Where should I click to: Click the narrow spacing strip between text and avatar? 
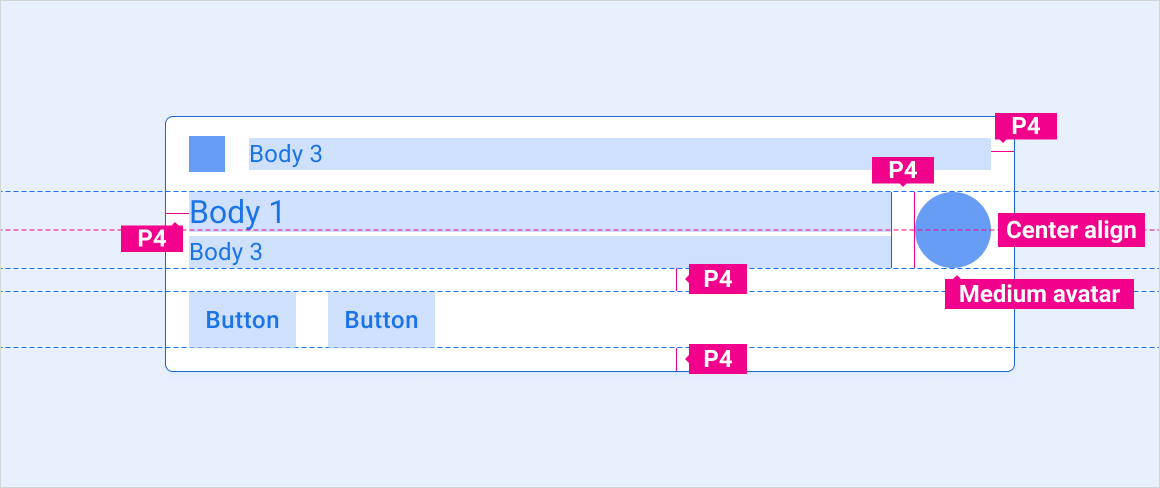point(903,230)
